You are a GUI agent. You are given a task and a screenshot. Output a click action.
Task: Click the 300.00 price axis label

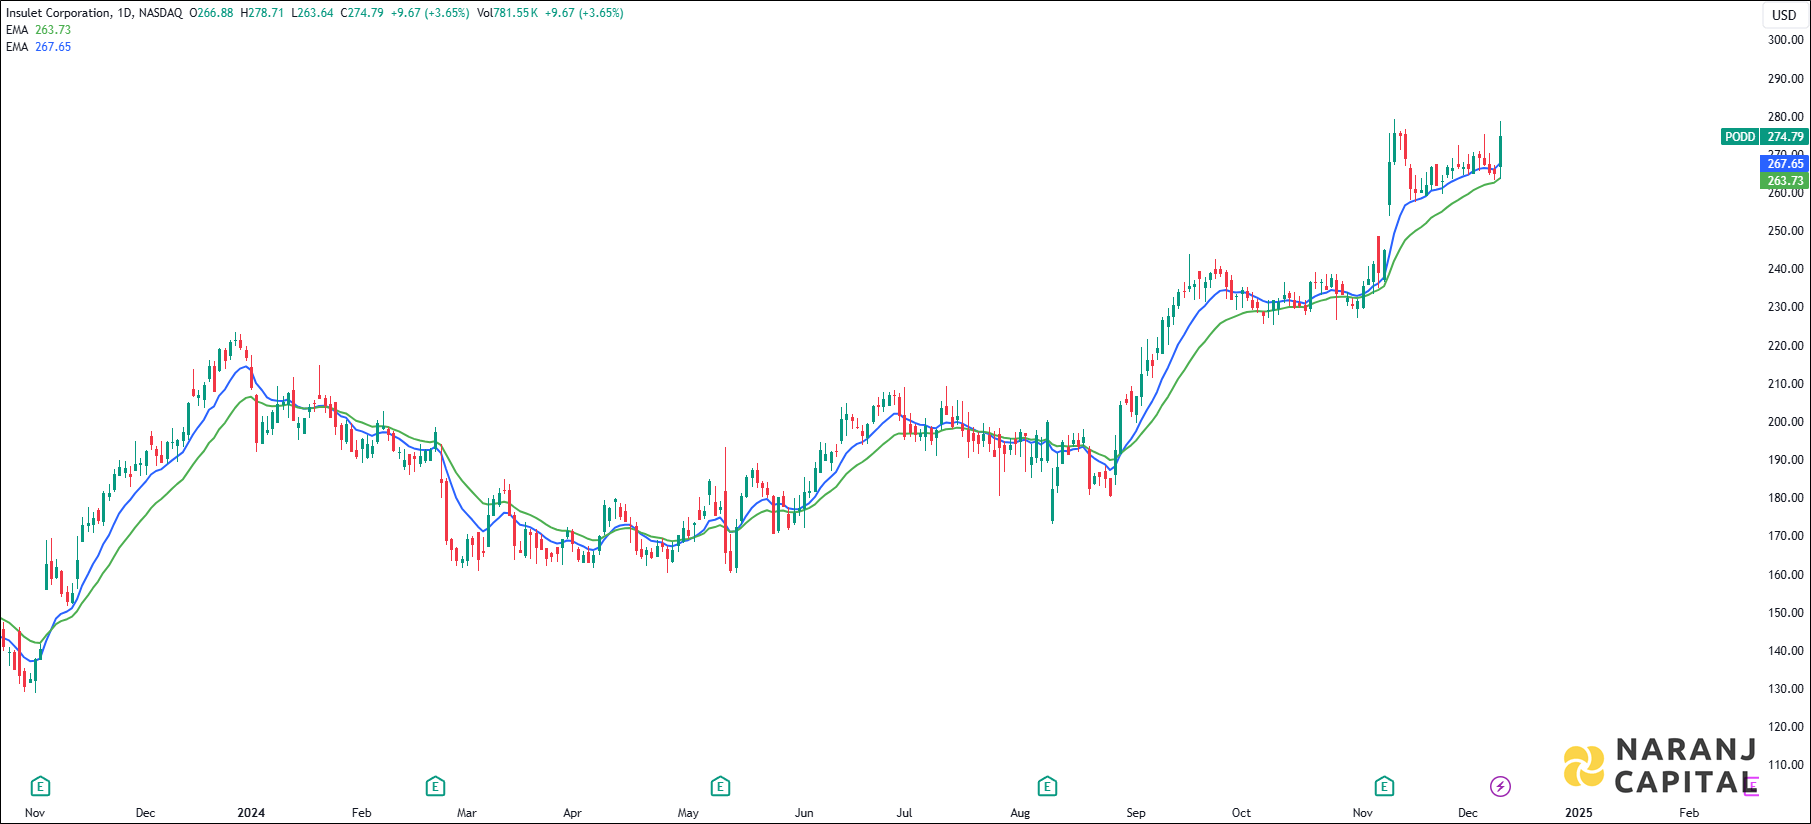point(1785,40)
